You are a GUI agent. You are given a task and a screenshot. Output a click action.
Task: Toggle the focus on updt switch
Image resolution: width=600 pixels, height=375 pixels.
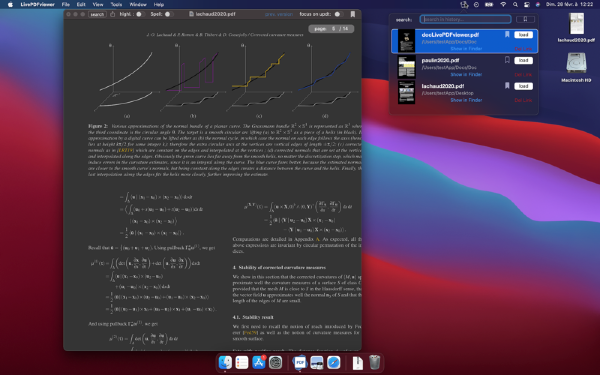[x=338, y=14]
